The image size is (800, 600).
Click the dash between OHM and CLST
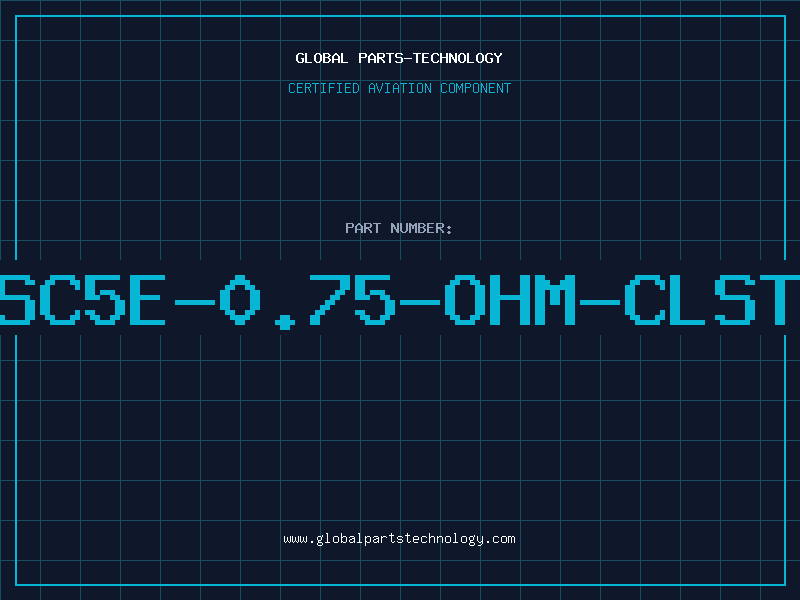point(600,302)
